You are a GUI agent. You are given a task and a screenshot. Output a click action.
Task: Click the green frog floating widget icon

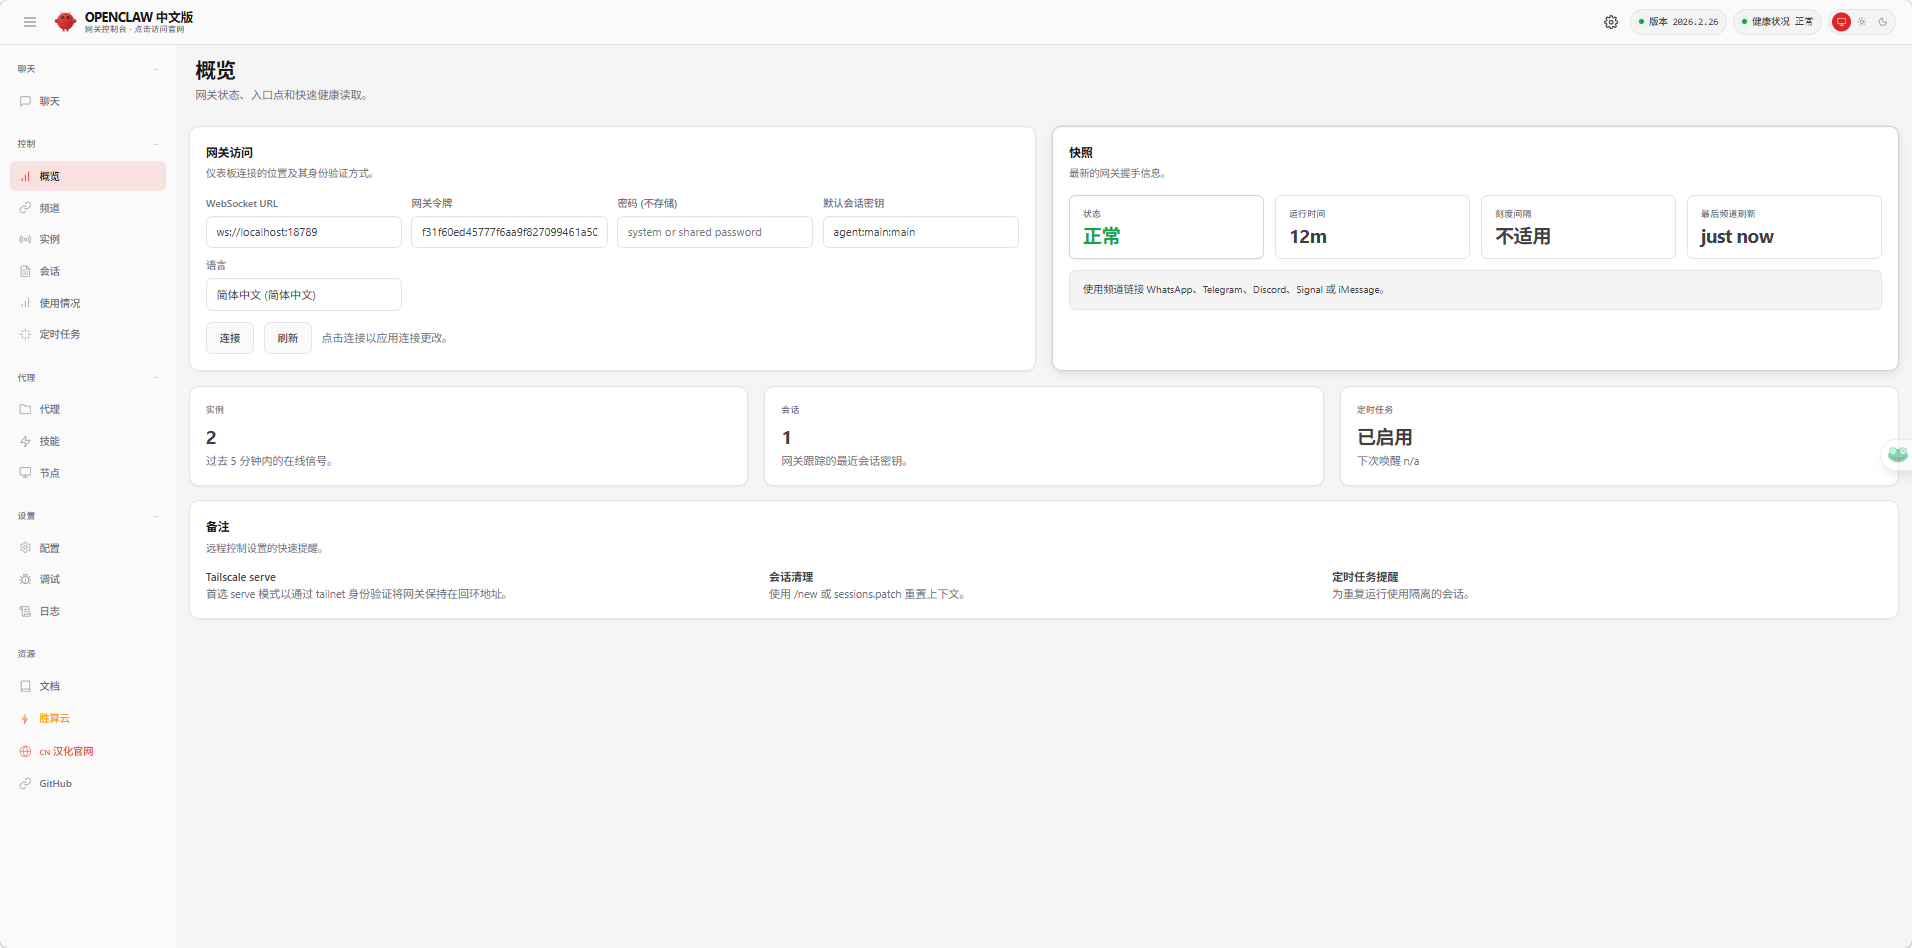1897,454
